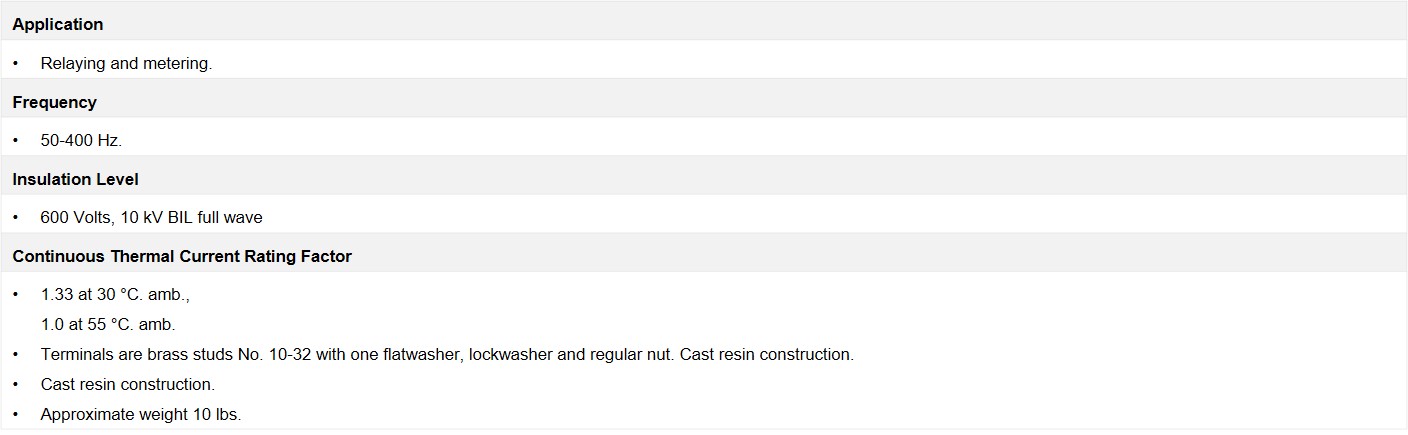Click the "1.0 at 55 °C. amb." line
This screenshot has height=435, width=1408.
[108, 324]
